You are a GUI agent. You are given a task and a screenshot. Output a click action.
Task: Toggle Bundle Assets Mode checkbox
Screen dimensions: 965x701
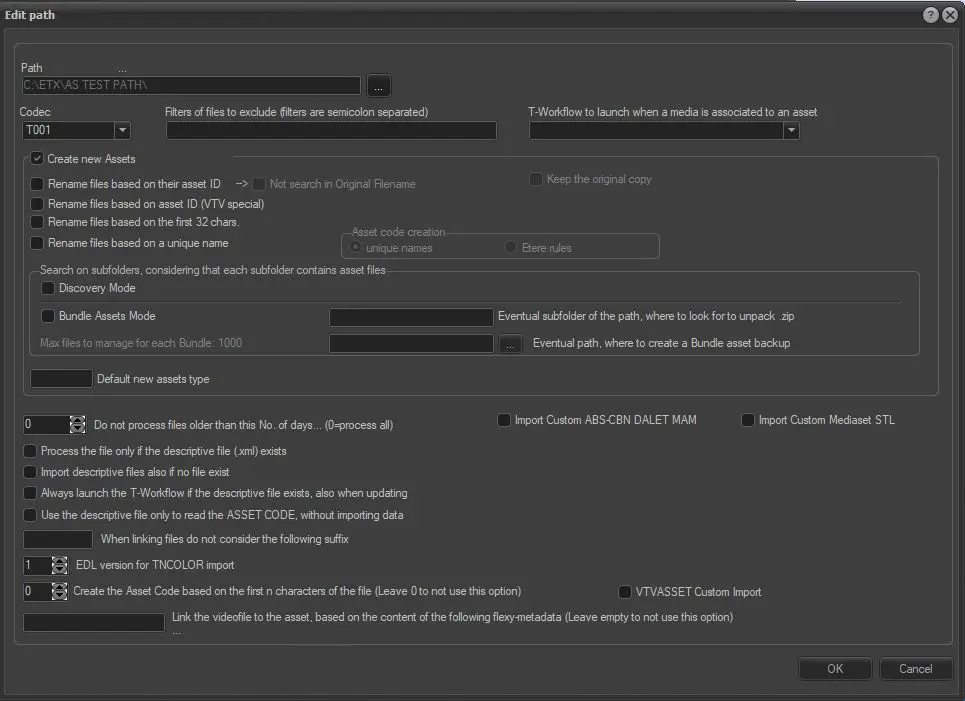(x=48, y=316)
